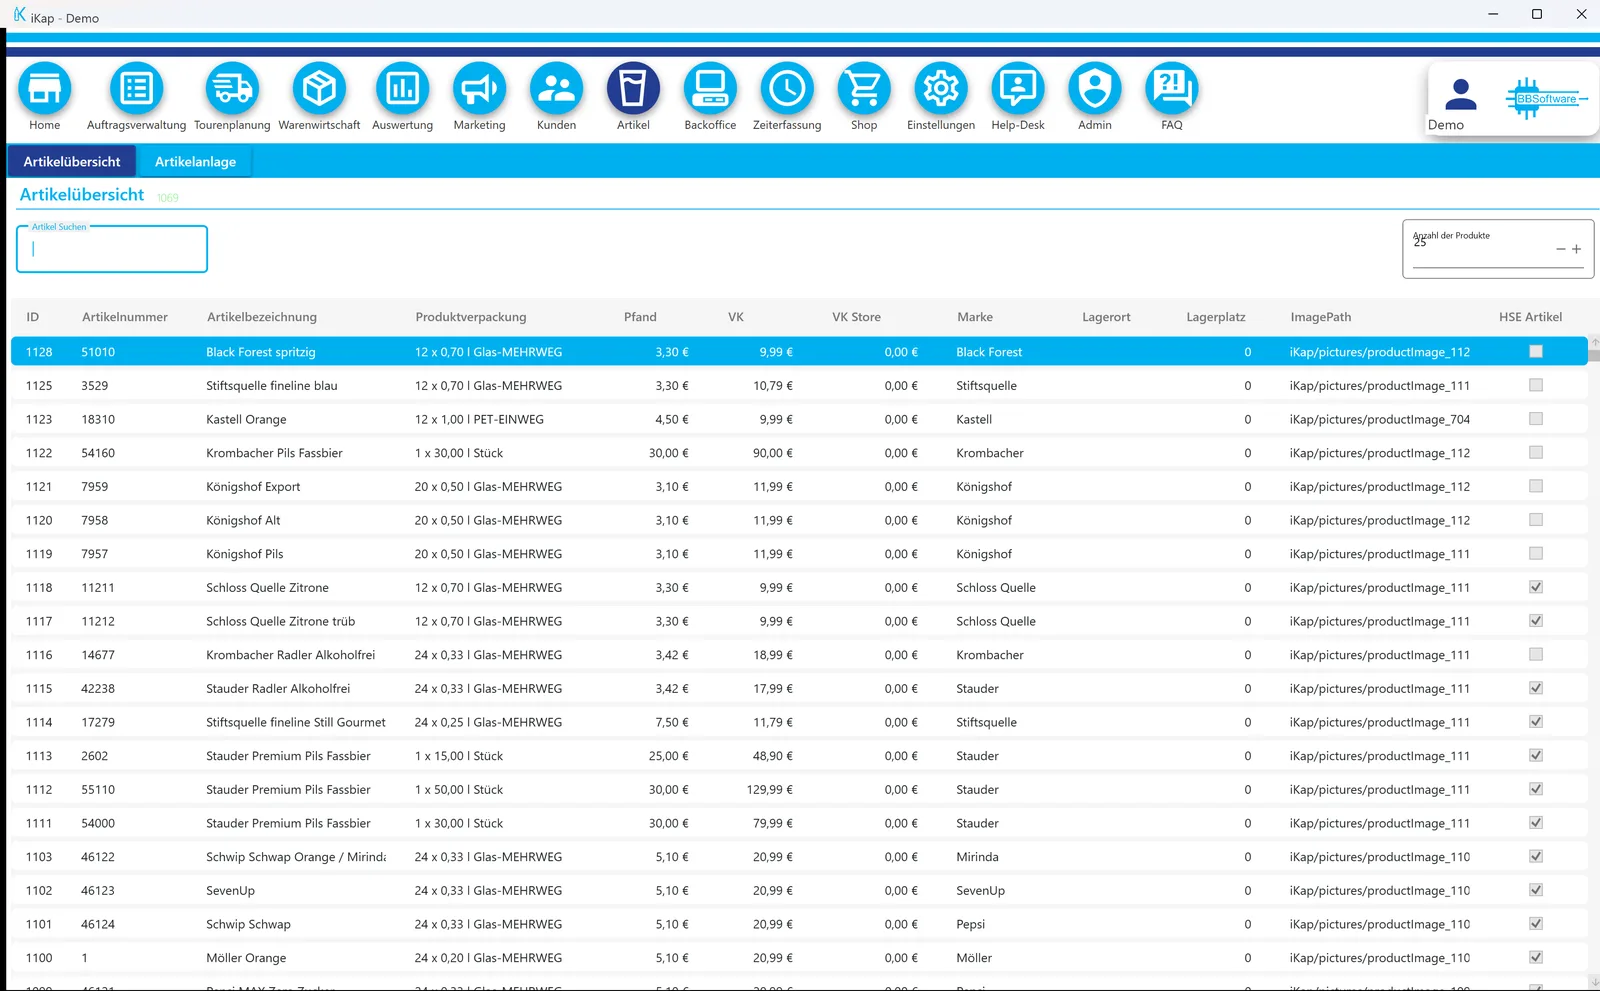
Task: Toggle HSE Artikel checkbox for Black Forest spritzig
Action: click(x=1536, y=351)
